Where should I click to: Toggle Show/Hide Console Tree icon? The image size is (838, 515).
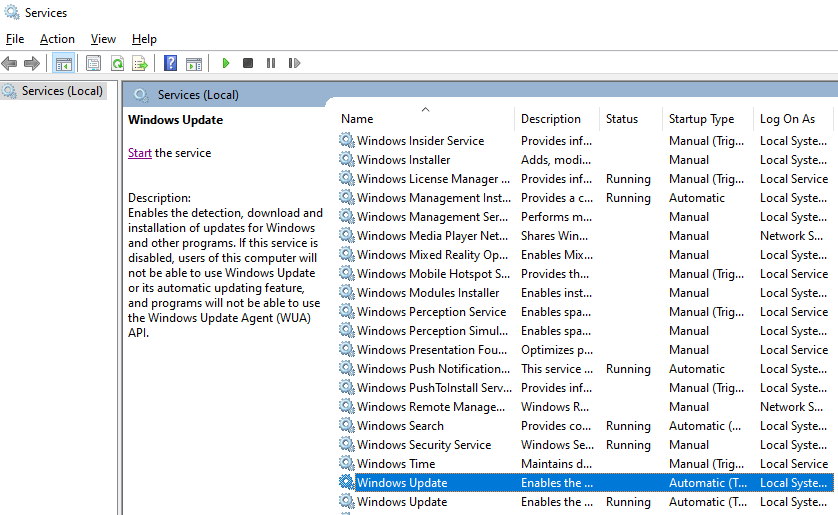click(64, 64)
